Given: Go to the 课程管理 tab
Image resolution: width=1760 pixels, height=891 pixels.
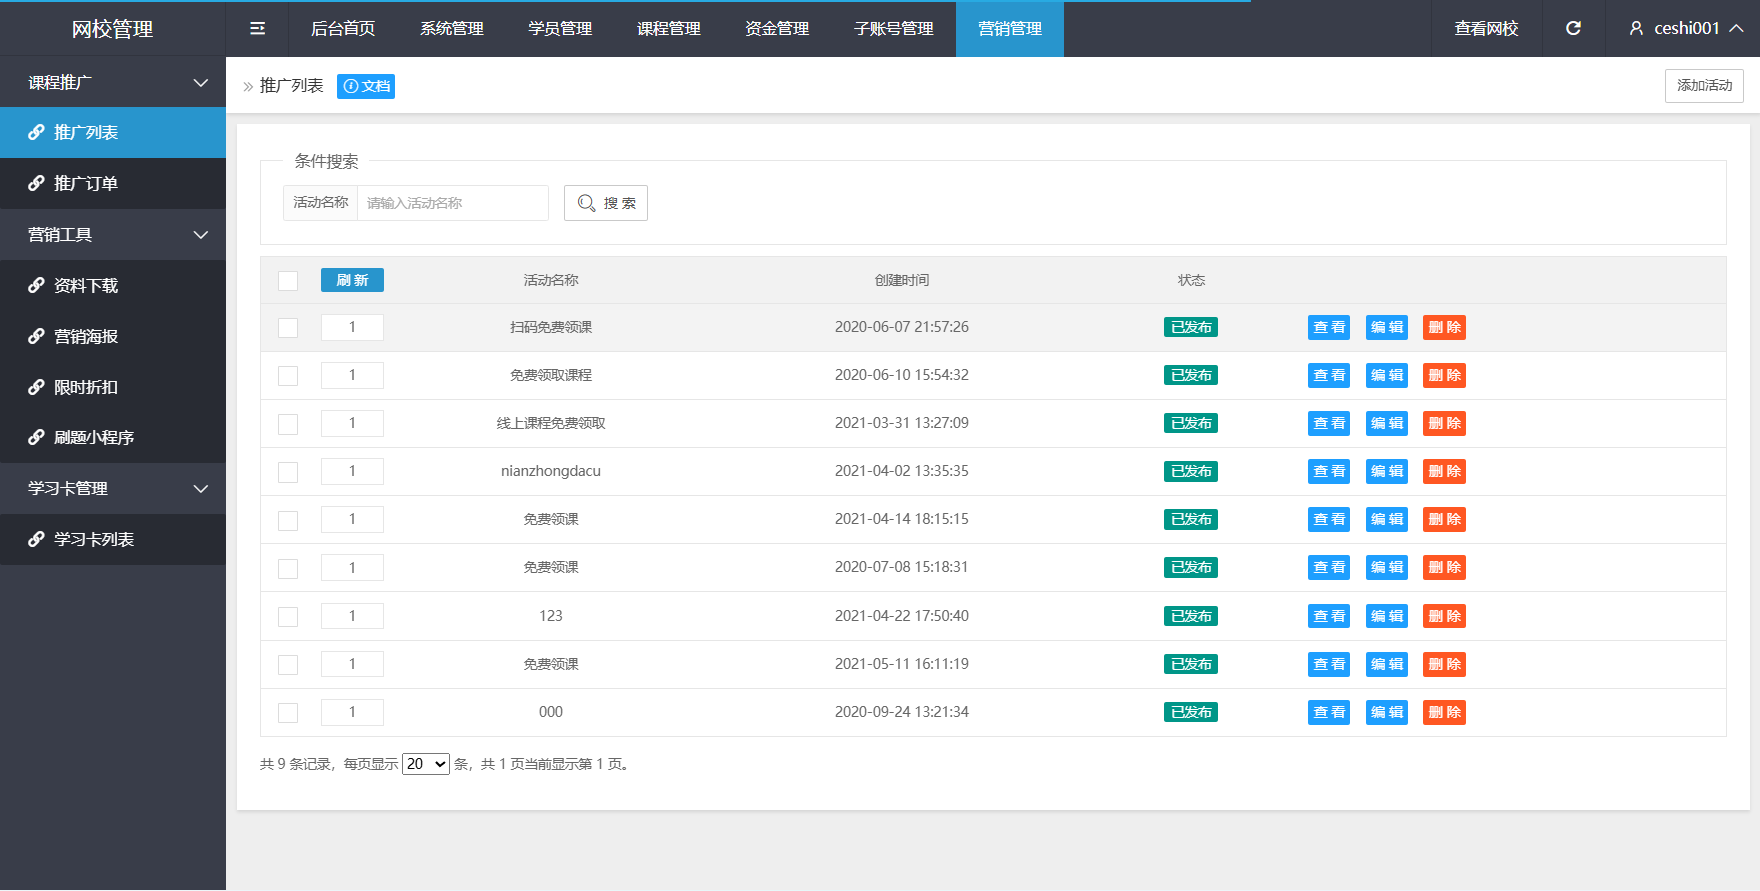Looking at the screenshot, I should point(669,29).
